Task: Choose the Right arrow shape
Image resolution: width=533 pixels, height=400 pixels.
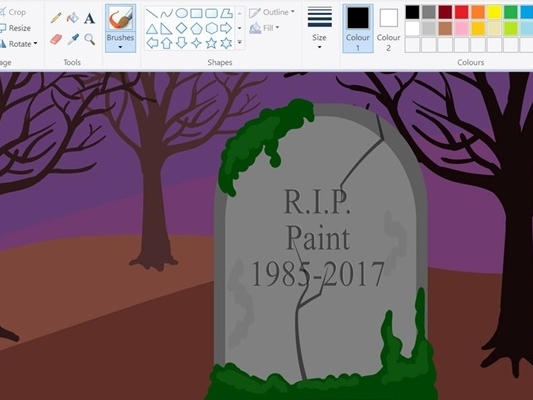Action: (x=226, y=28)
